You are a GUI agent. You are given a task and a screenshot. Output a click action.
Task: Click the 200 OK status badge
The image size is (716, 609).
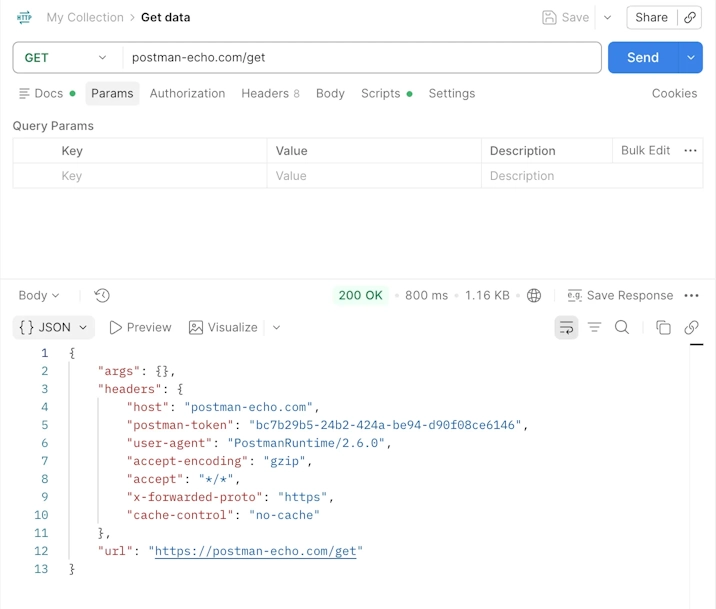[x=360, y=295]
